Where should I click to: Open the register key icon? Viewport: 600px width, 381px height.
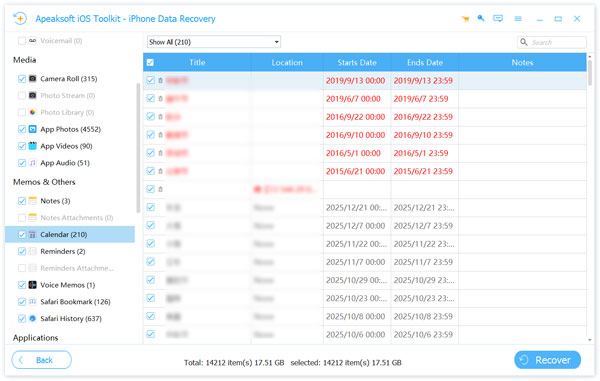(481, 18)
